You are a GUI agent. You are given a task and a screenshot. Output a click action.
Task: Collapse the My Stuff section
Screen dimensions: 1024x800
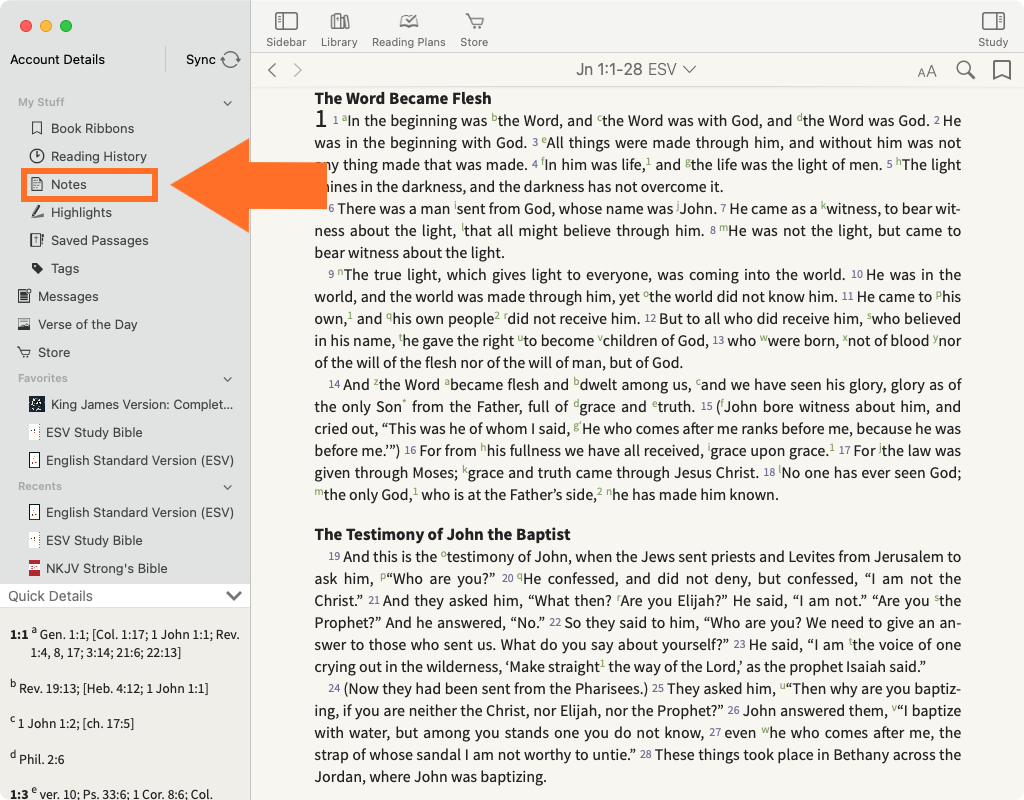[228, 103]
